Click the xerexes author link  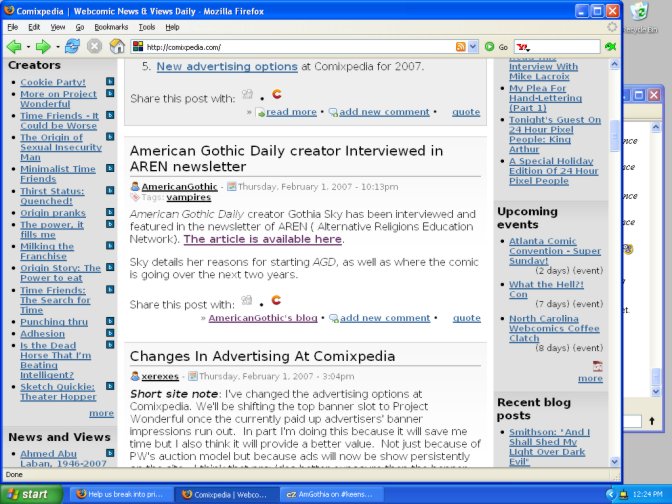pos(160,376)
